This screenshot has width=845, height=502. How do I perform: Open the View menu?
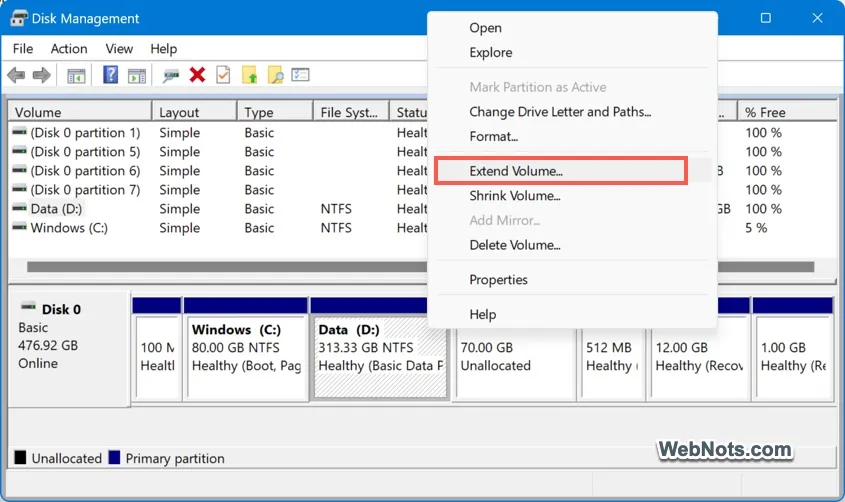coord(119,49)
